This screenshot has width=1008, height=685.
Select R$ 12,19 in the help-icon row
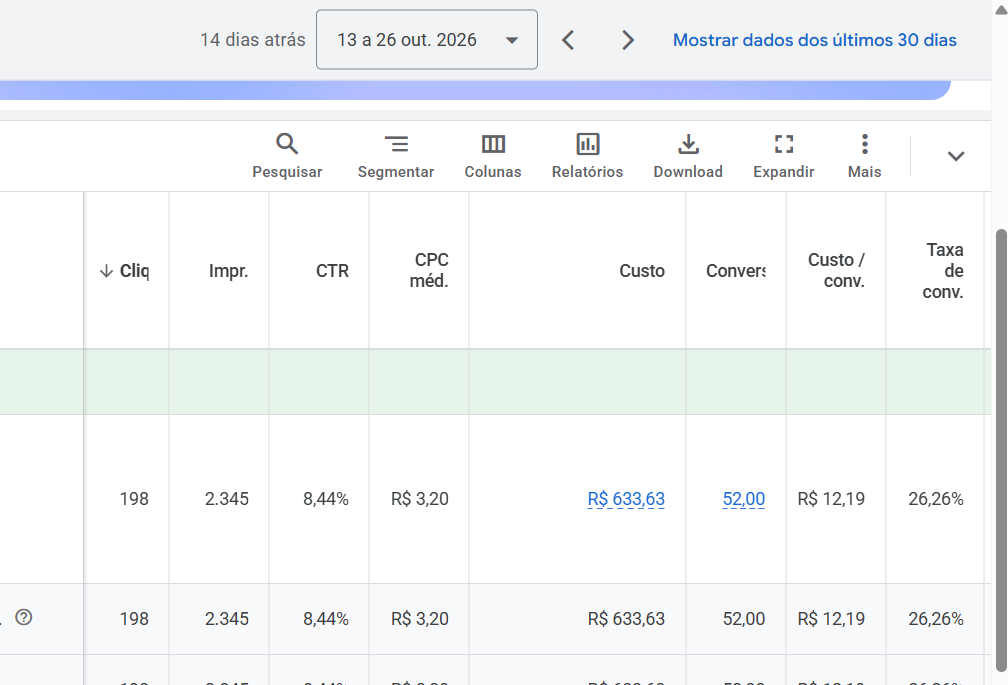click(831, 619)
